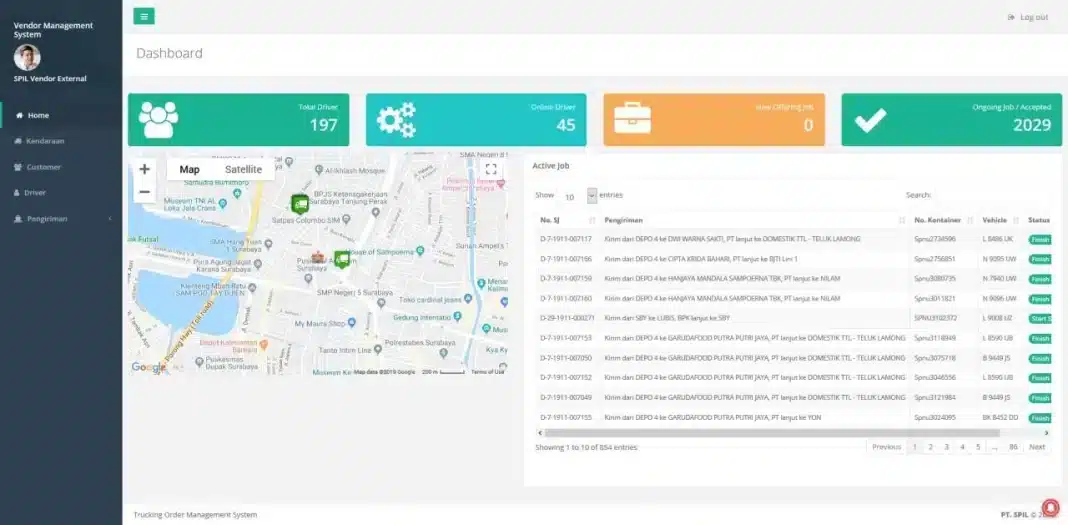This screenshot has height=525, width=1068.
Task: Switch map to Map view
Action: tap(189, 170)
